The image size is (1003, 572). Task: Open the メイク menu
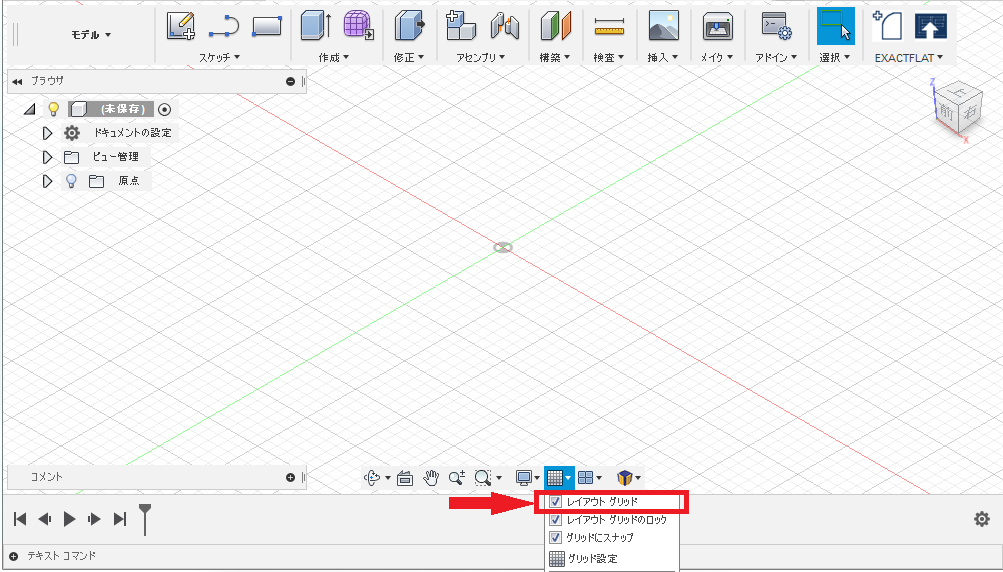pos(716,58)
